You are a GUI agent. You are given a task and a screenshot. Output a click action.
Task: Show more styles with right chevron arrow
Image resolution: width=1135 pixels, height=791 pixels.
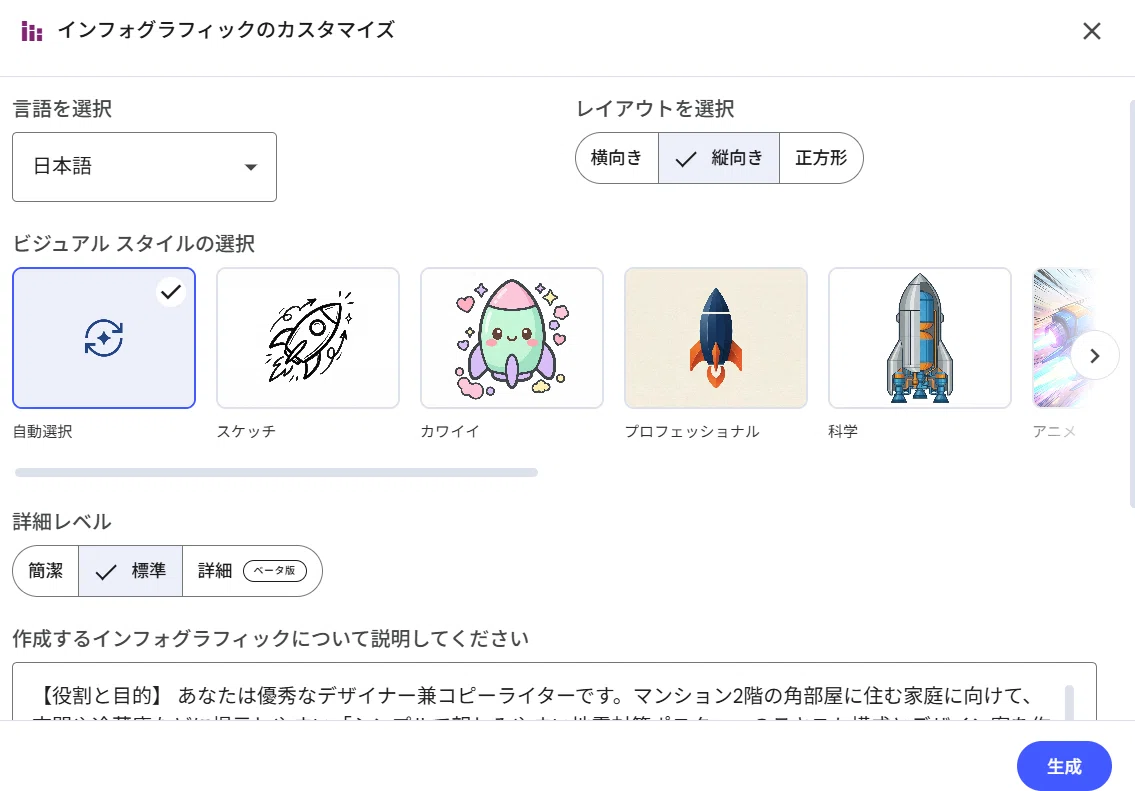coord(1094,355)
